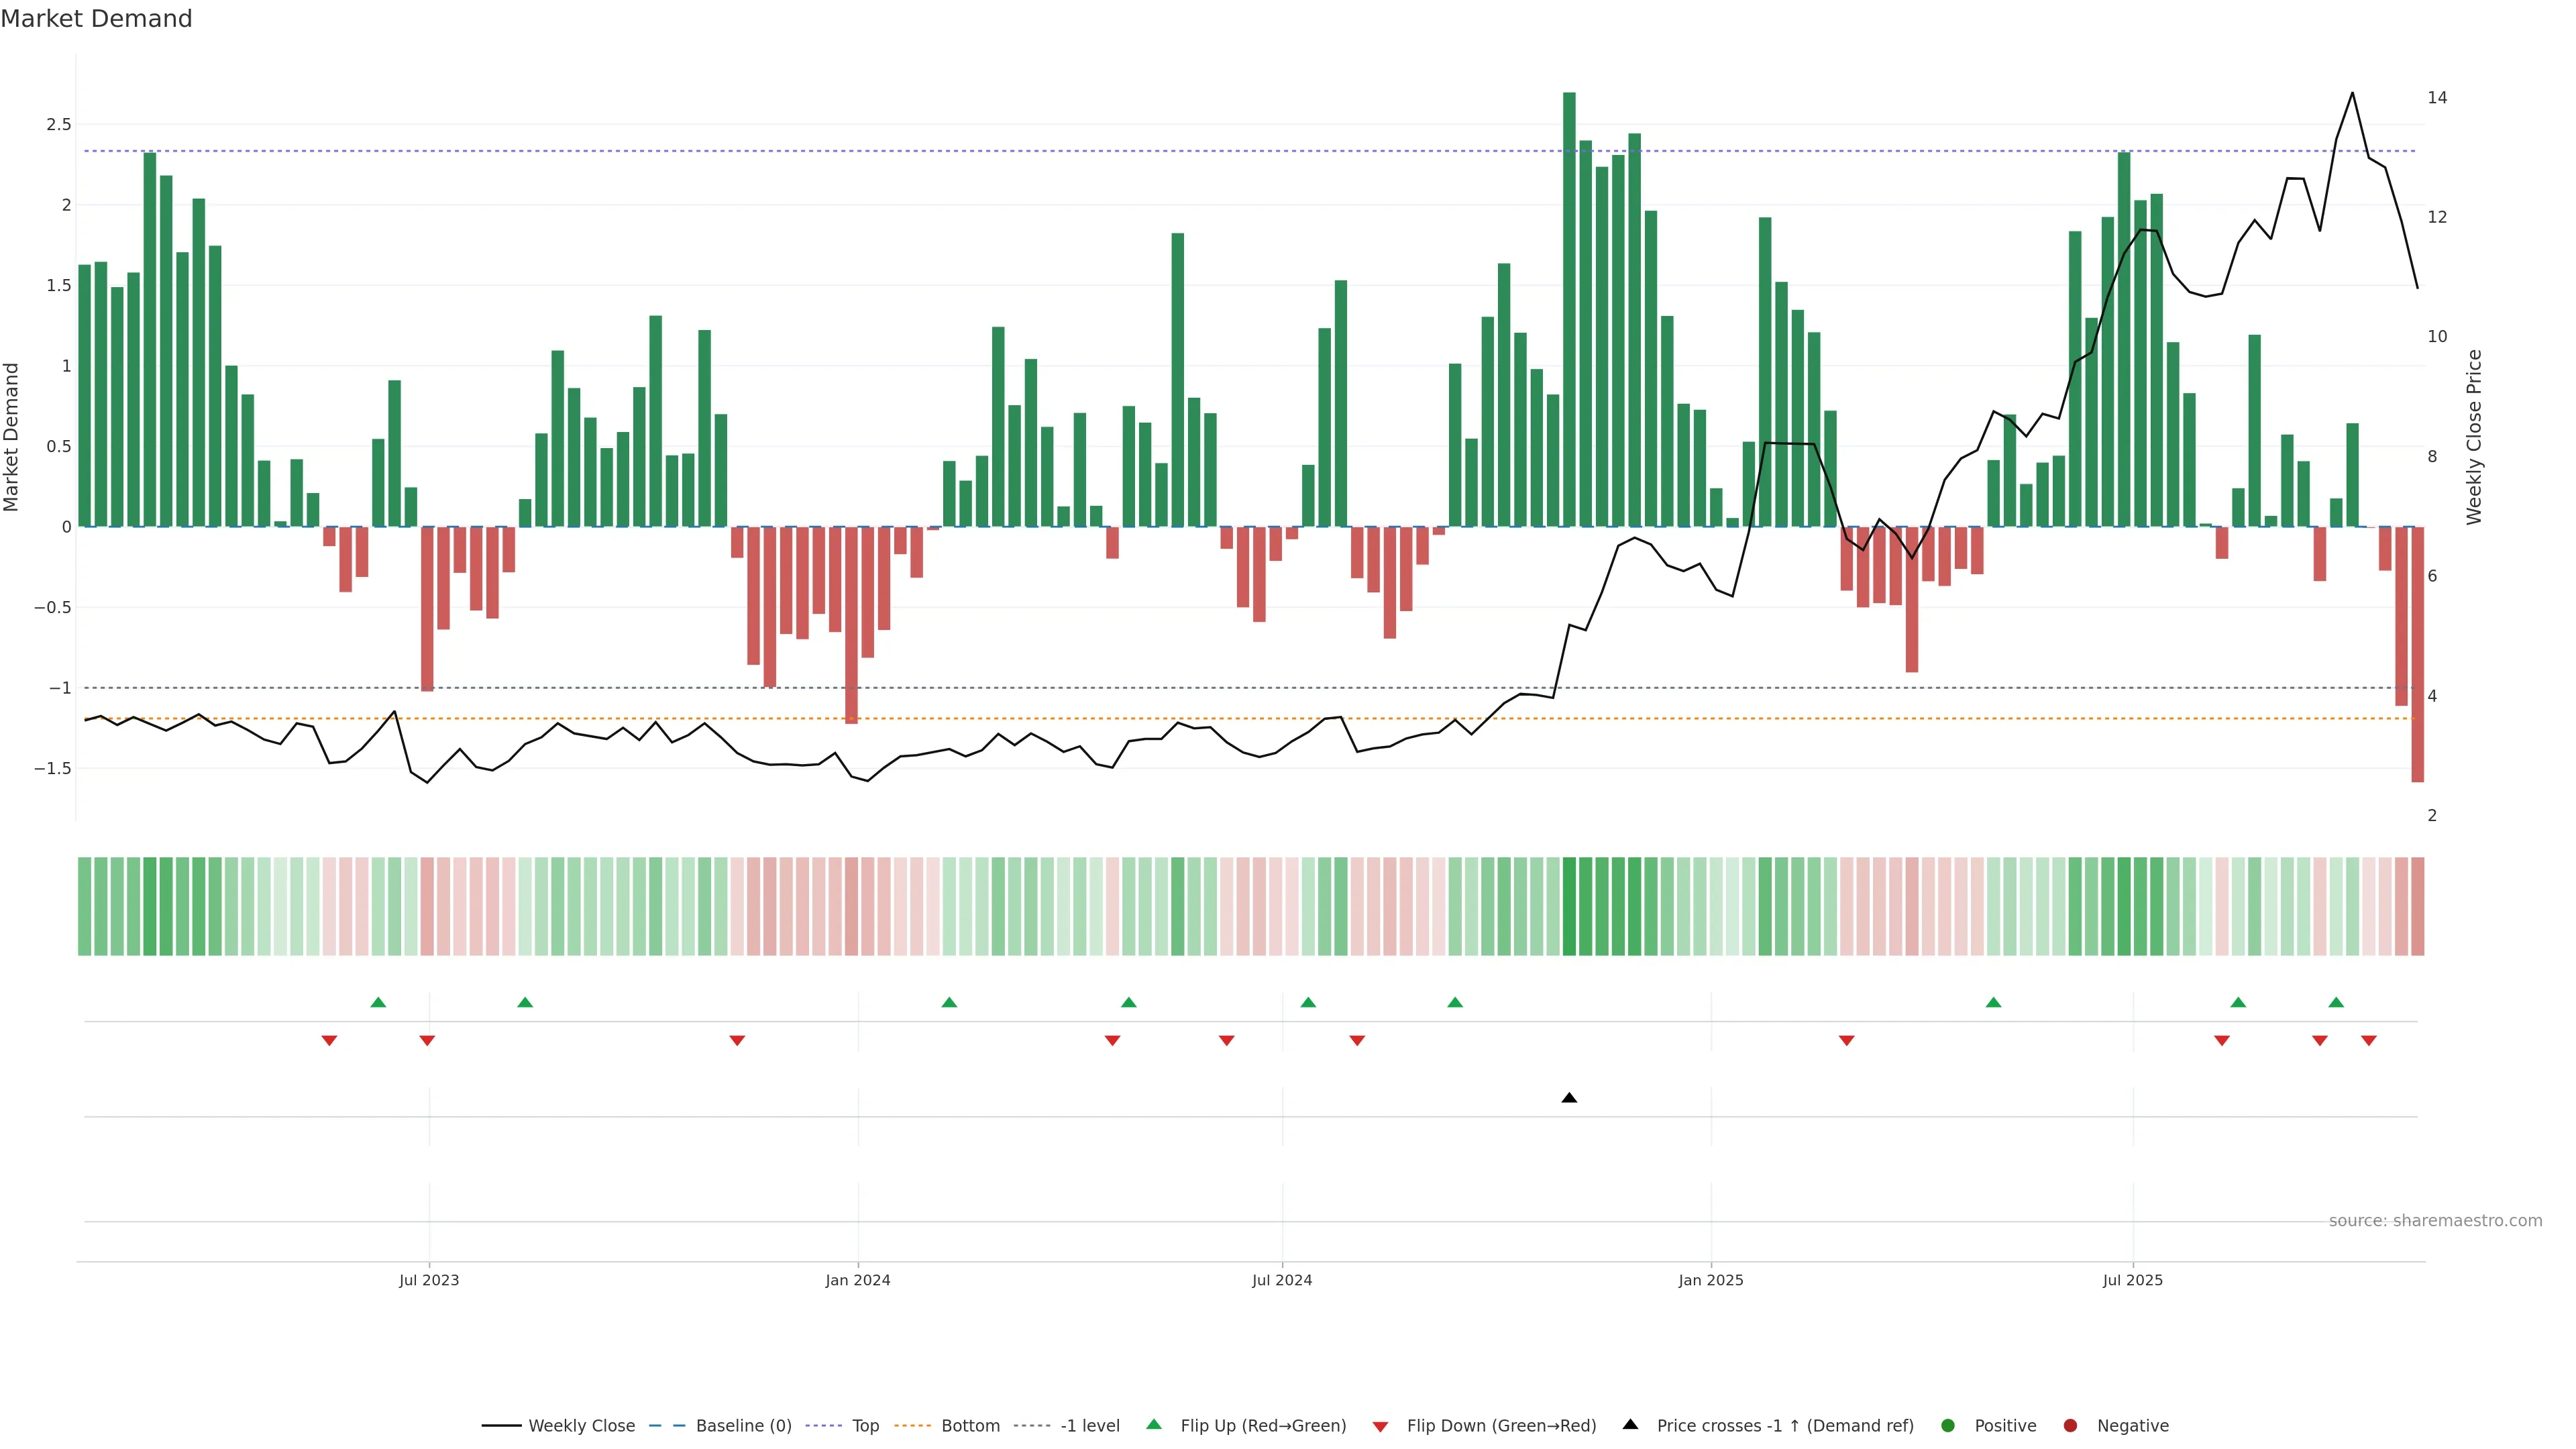The image size is (2576, 1449).
Task: Click the black triangle Price crosses legend icon
Action: (1630, 1425)
